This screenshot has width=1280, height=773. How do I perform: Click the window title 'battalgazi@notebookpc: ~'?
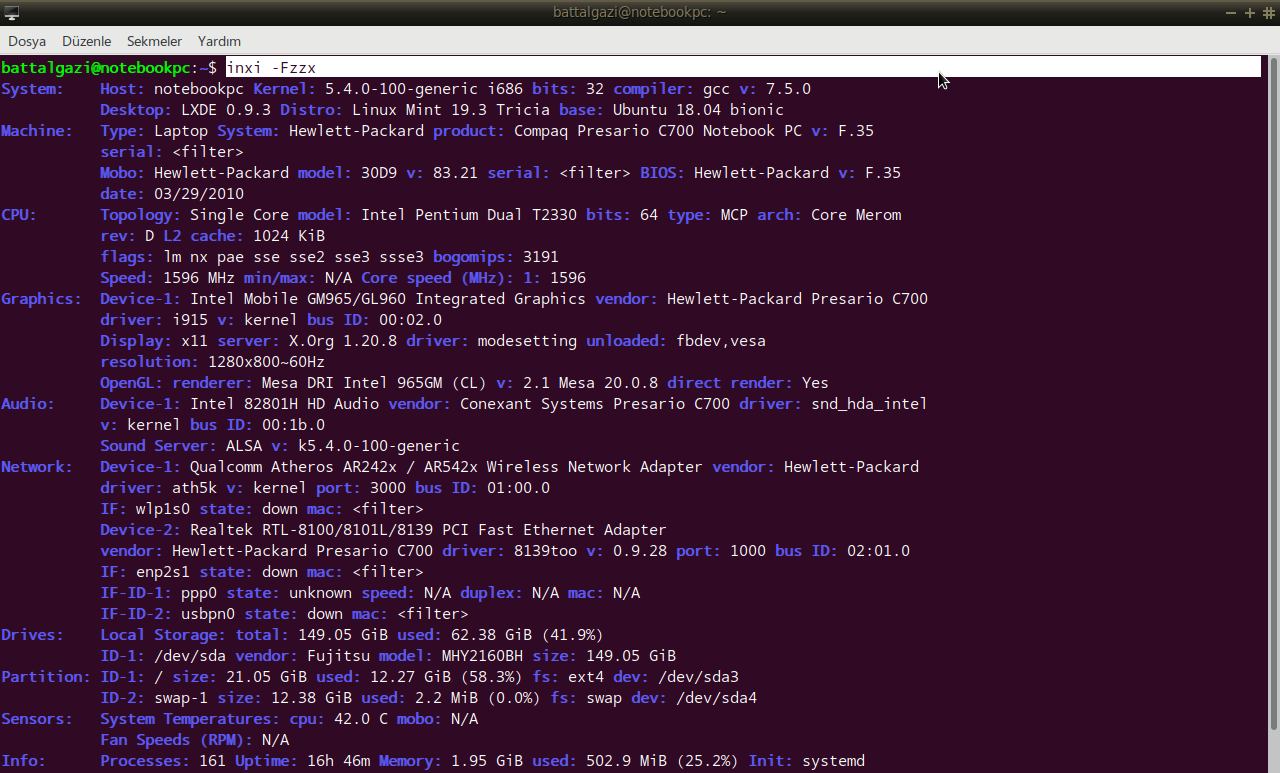(x=639, y=12)
